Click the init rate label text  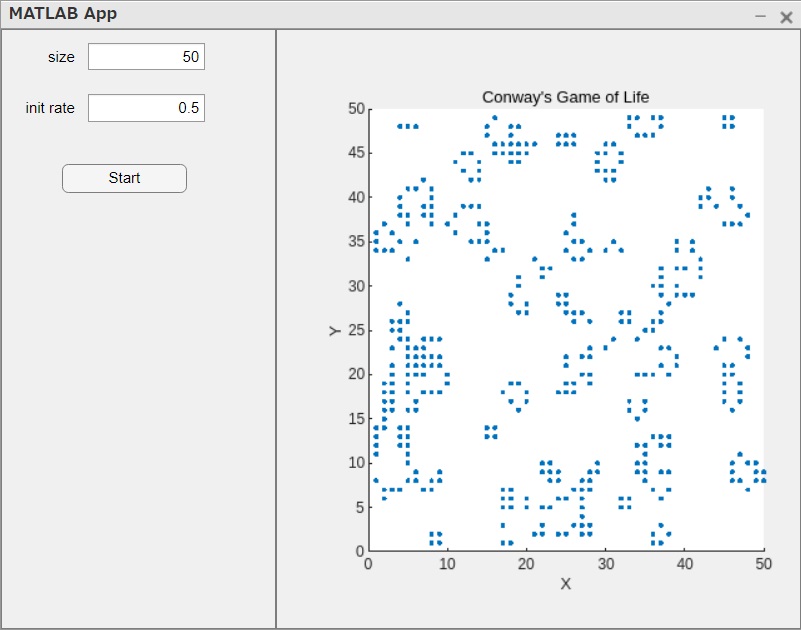tap(48, 107)
